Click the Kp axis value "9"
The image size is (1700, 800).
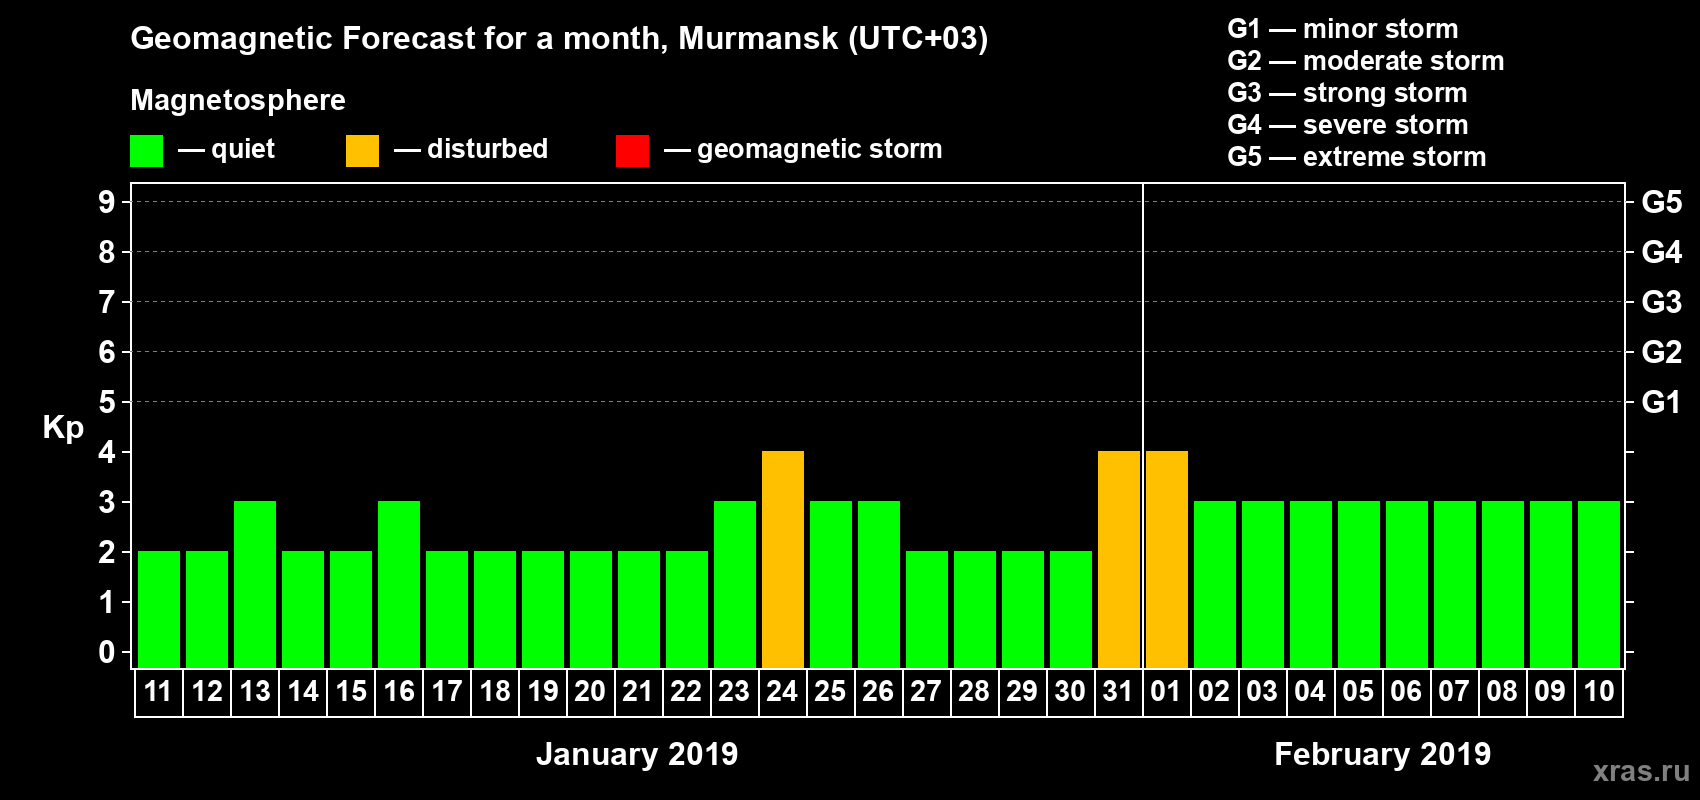(x=107, y=202)
